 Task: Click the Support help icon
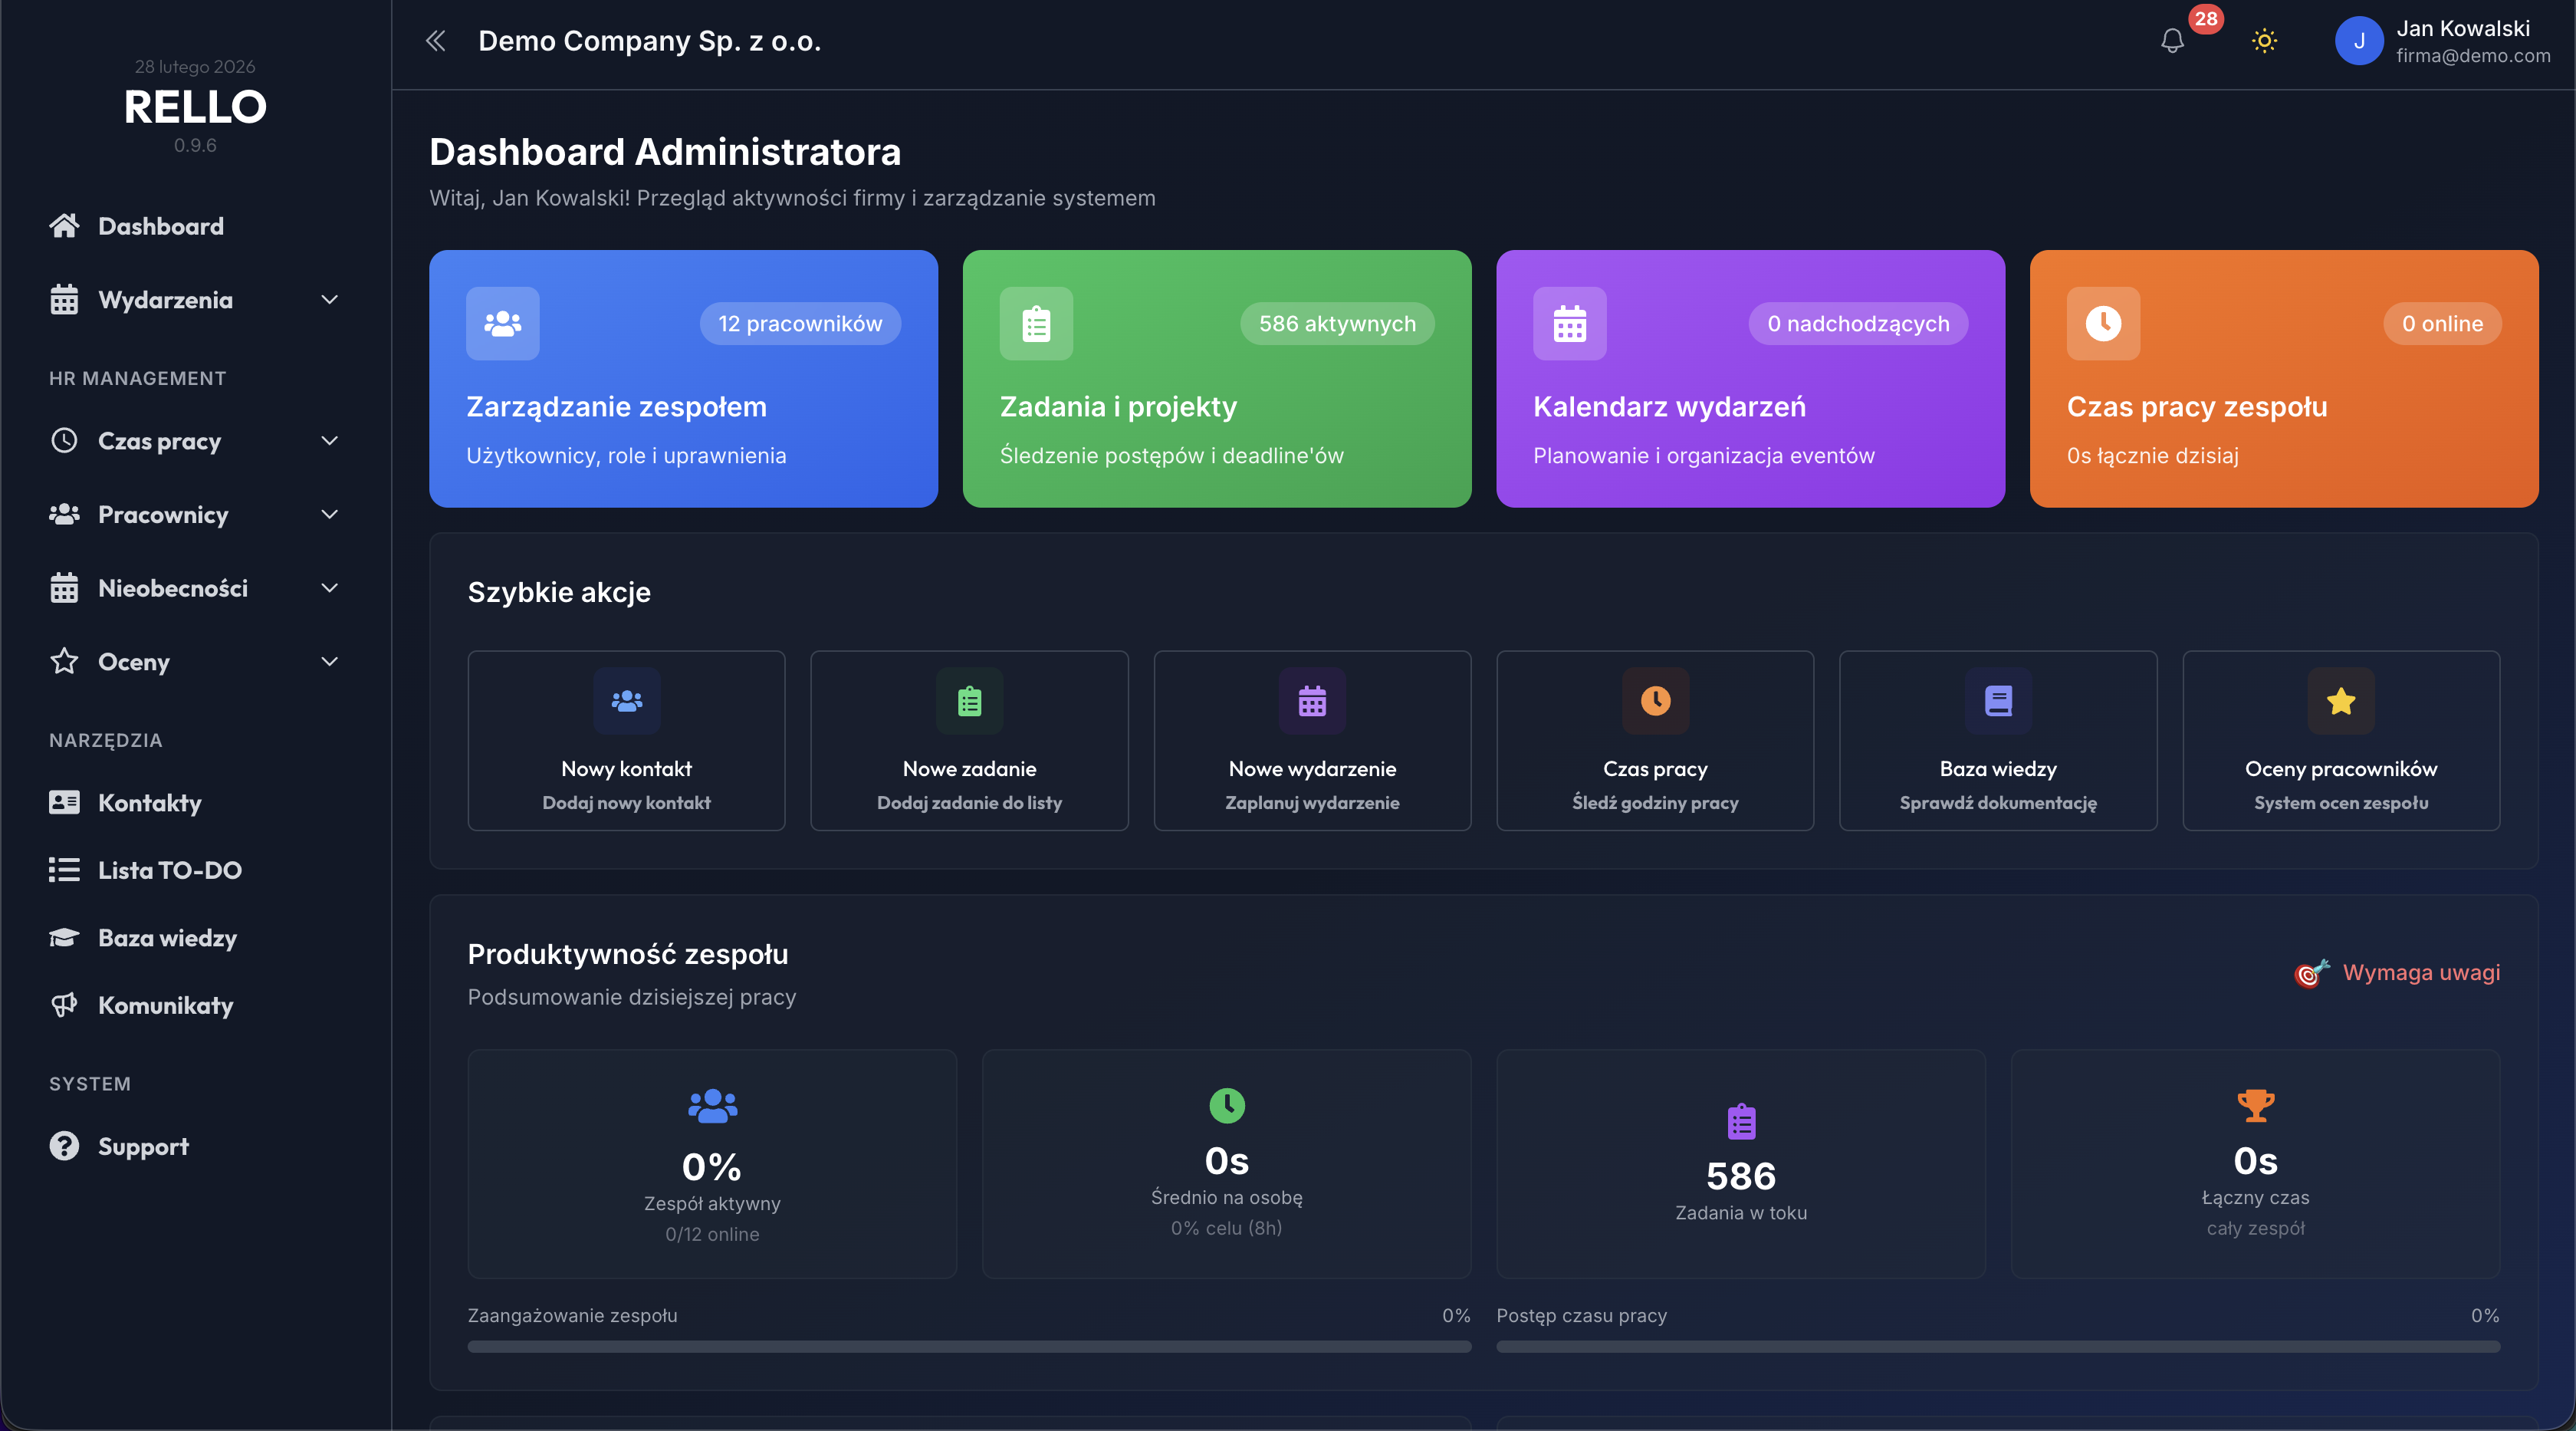tap(65, 1146)
